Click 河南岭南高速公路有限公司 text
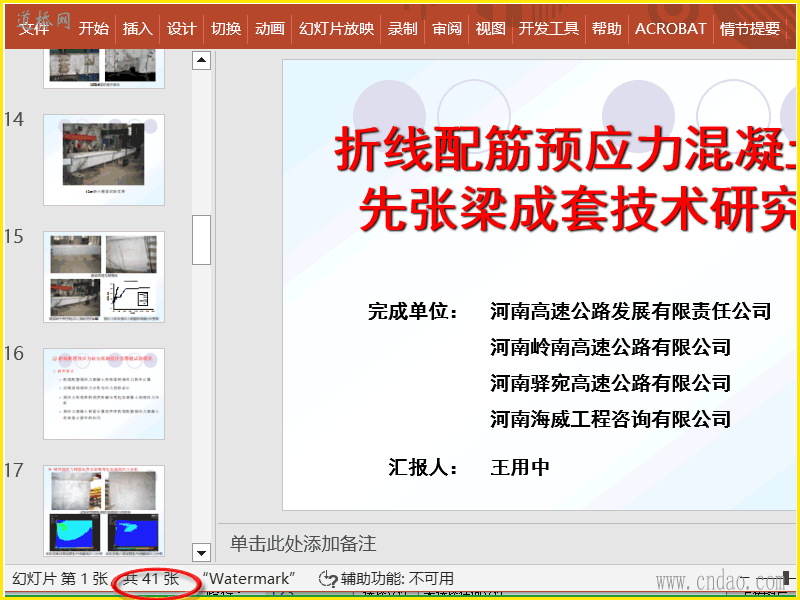This screenshot has width=800, height=600. (610, 347)
